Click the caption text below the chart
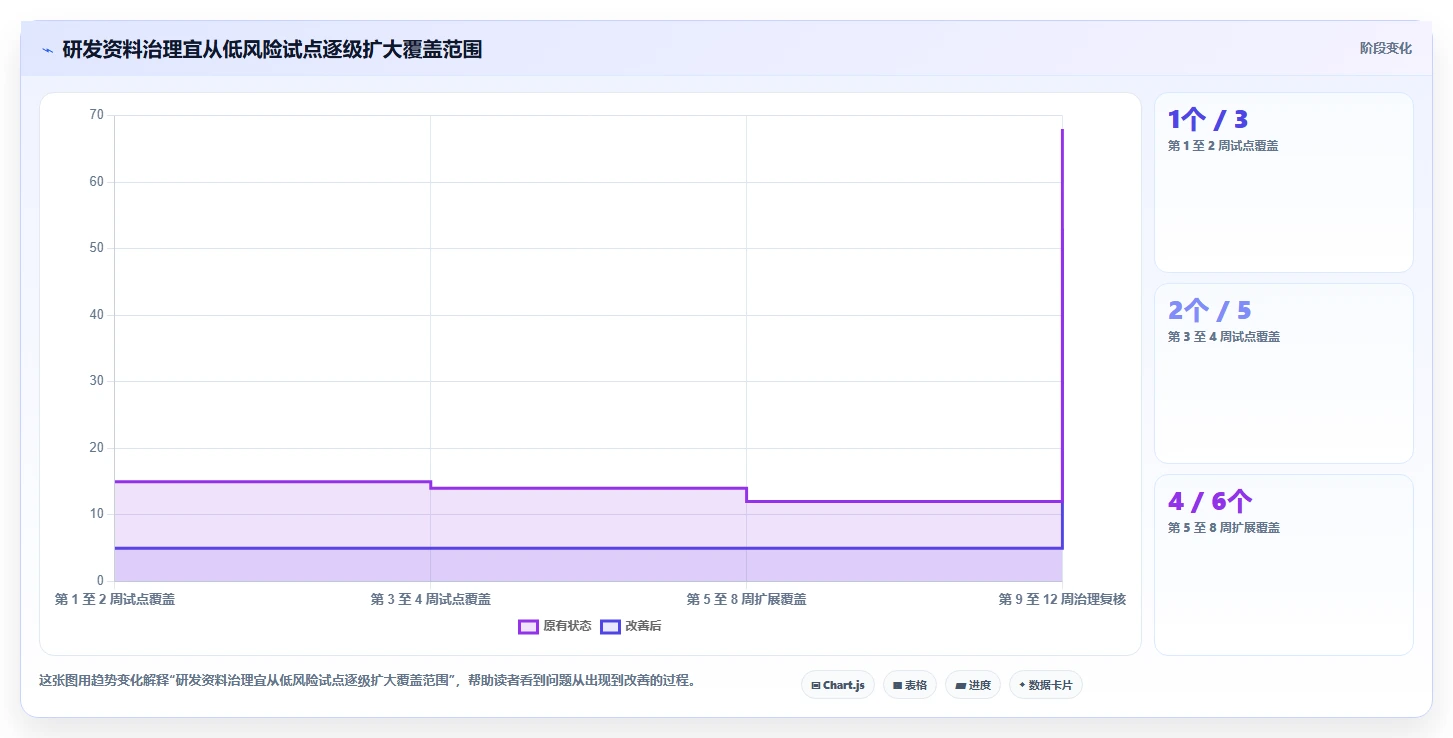1453x738 pixels. 367,681
